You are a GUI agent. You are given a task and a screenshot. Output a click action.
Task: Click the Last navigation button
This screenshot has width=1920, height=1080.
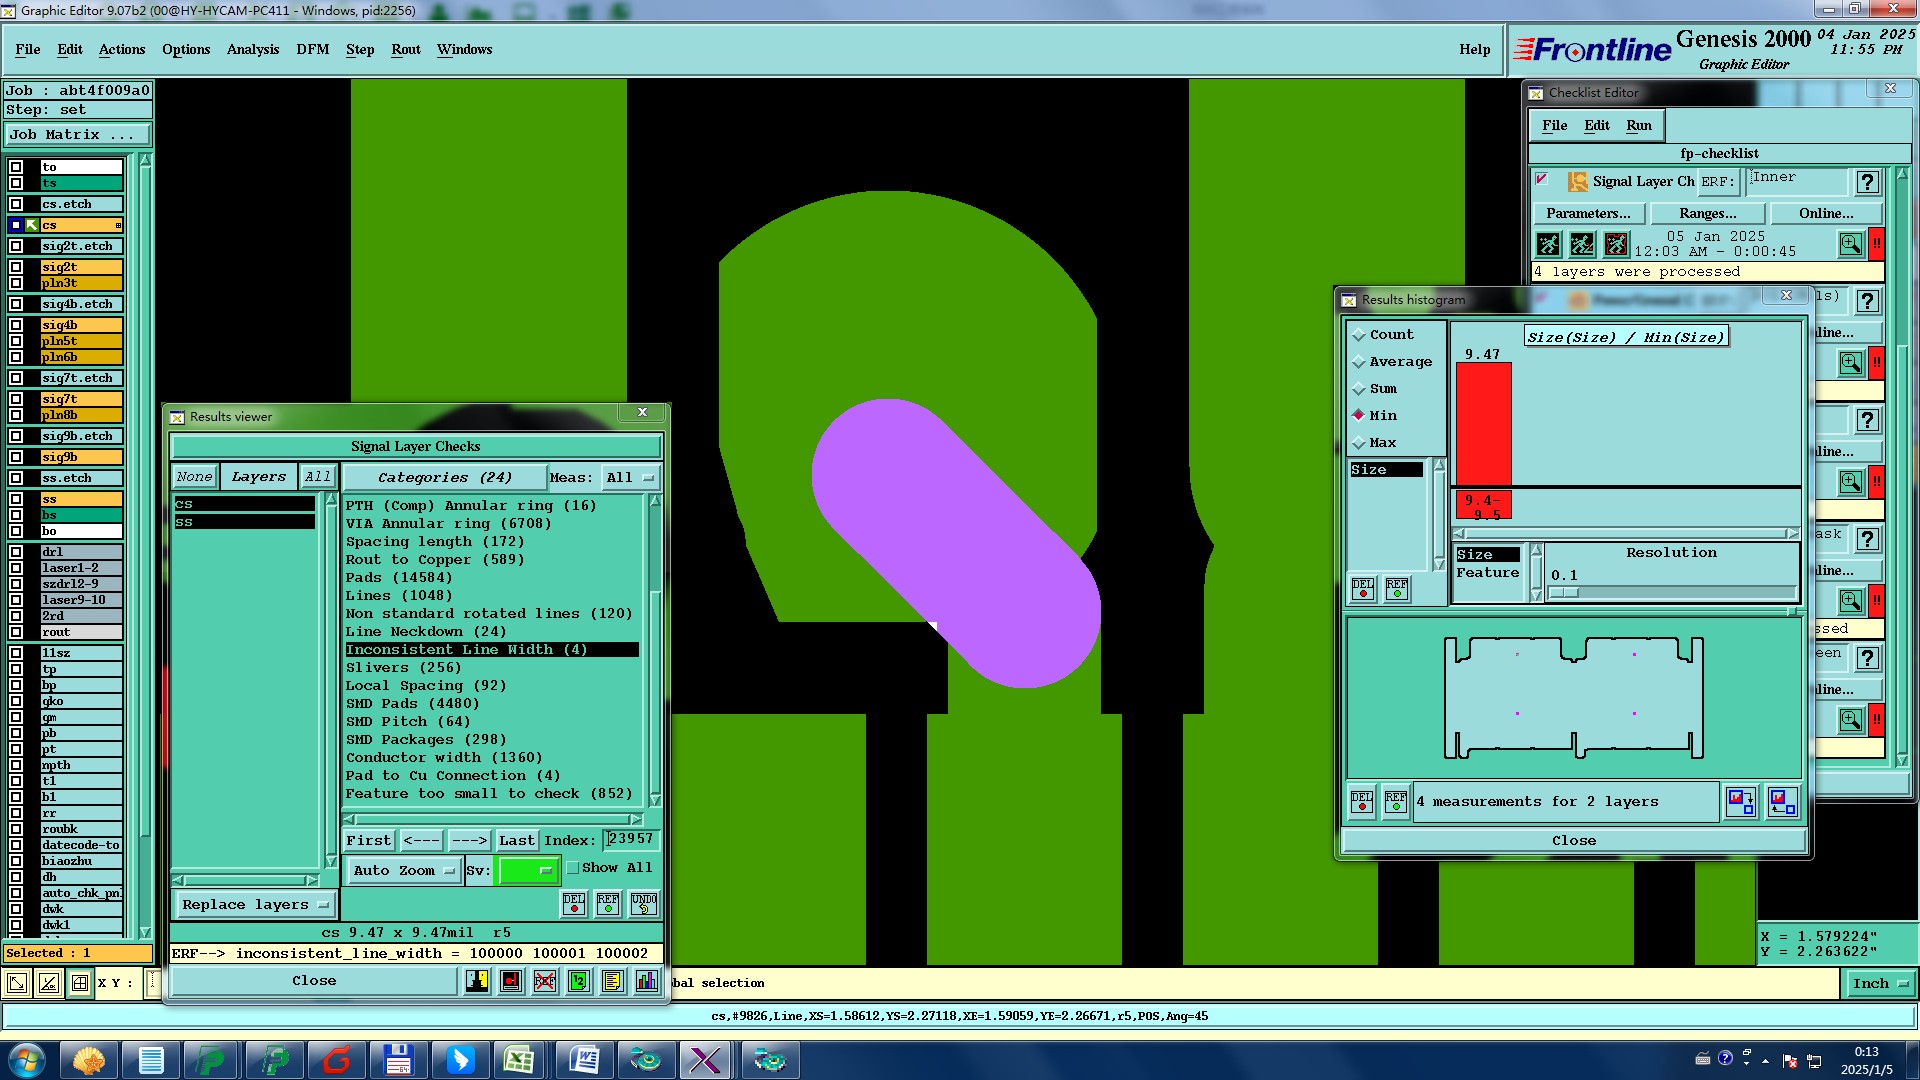click(516, 841)
